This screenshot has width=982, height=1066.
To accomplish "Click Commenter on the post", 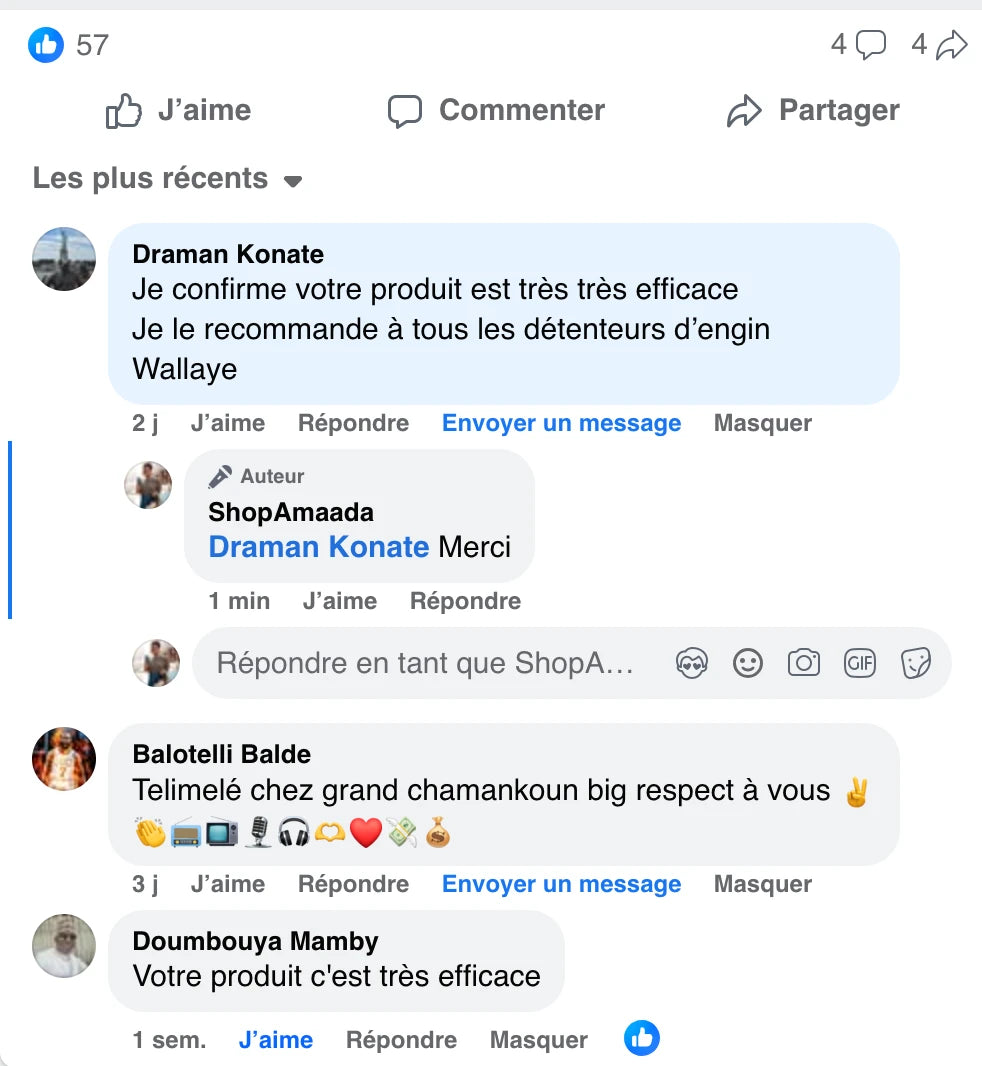I will click(x=496, y=110).
